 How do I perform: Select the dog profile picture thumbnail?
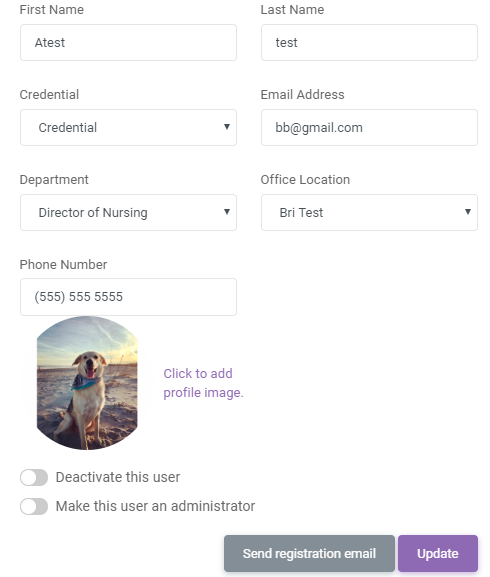point(87,383)
